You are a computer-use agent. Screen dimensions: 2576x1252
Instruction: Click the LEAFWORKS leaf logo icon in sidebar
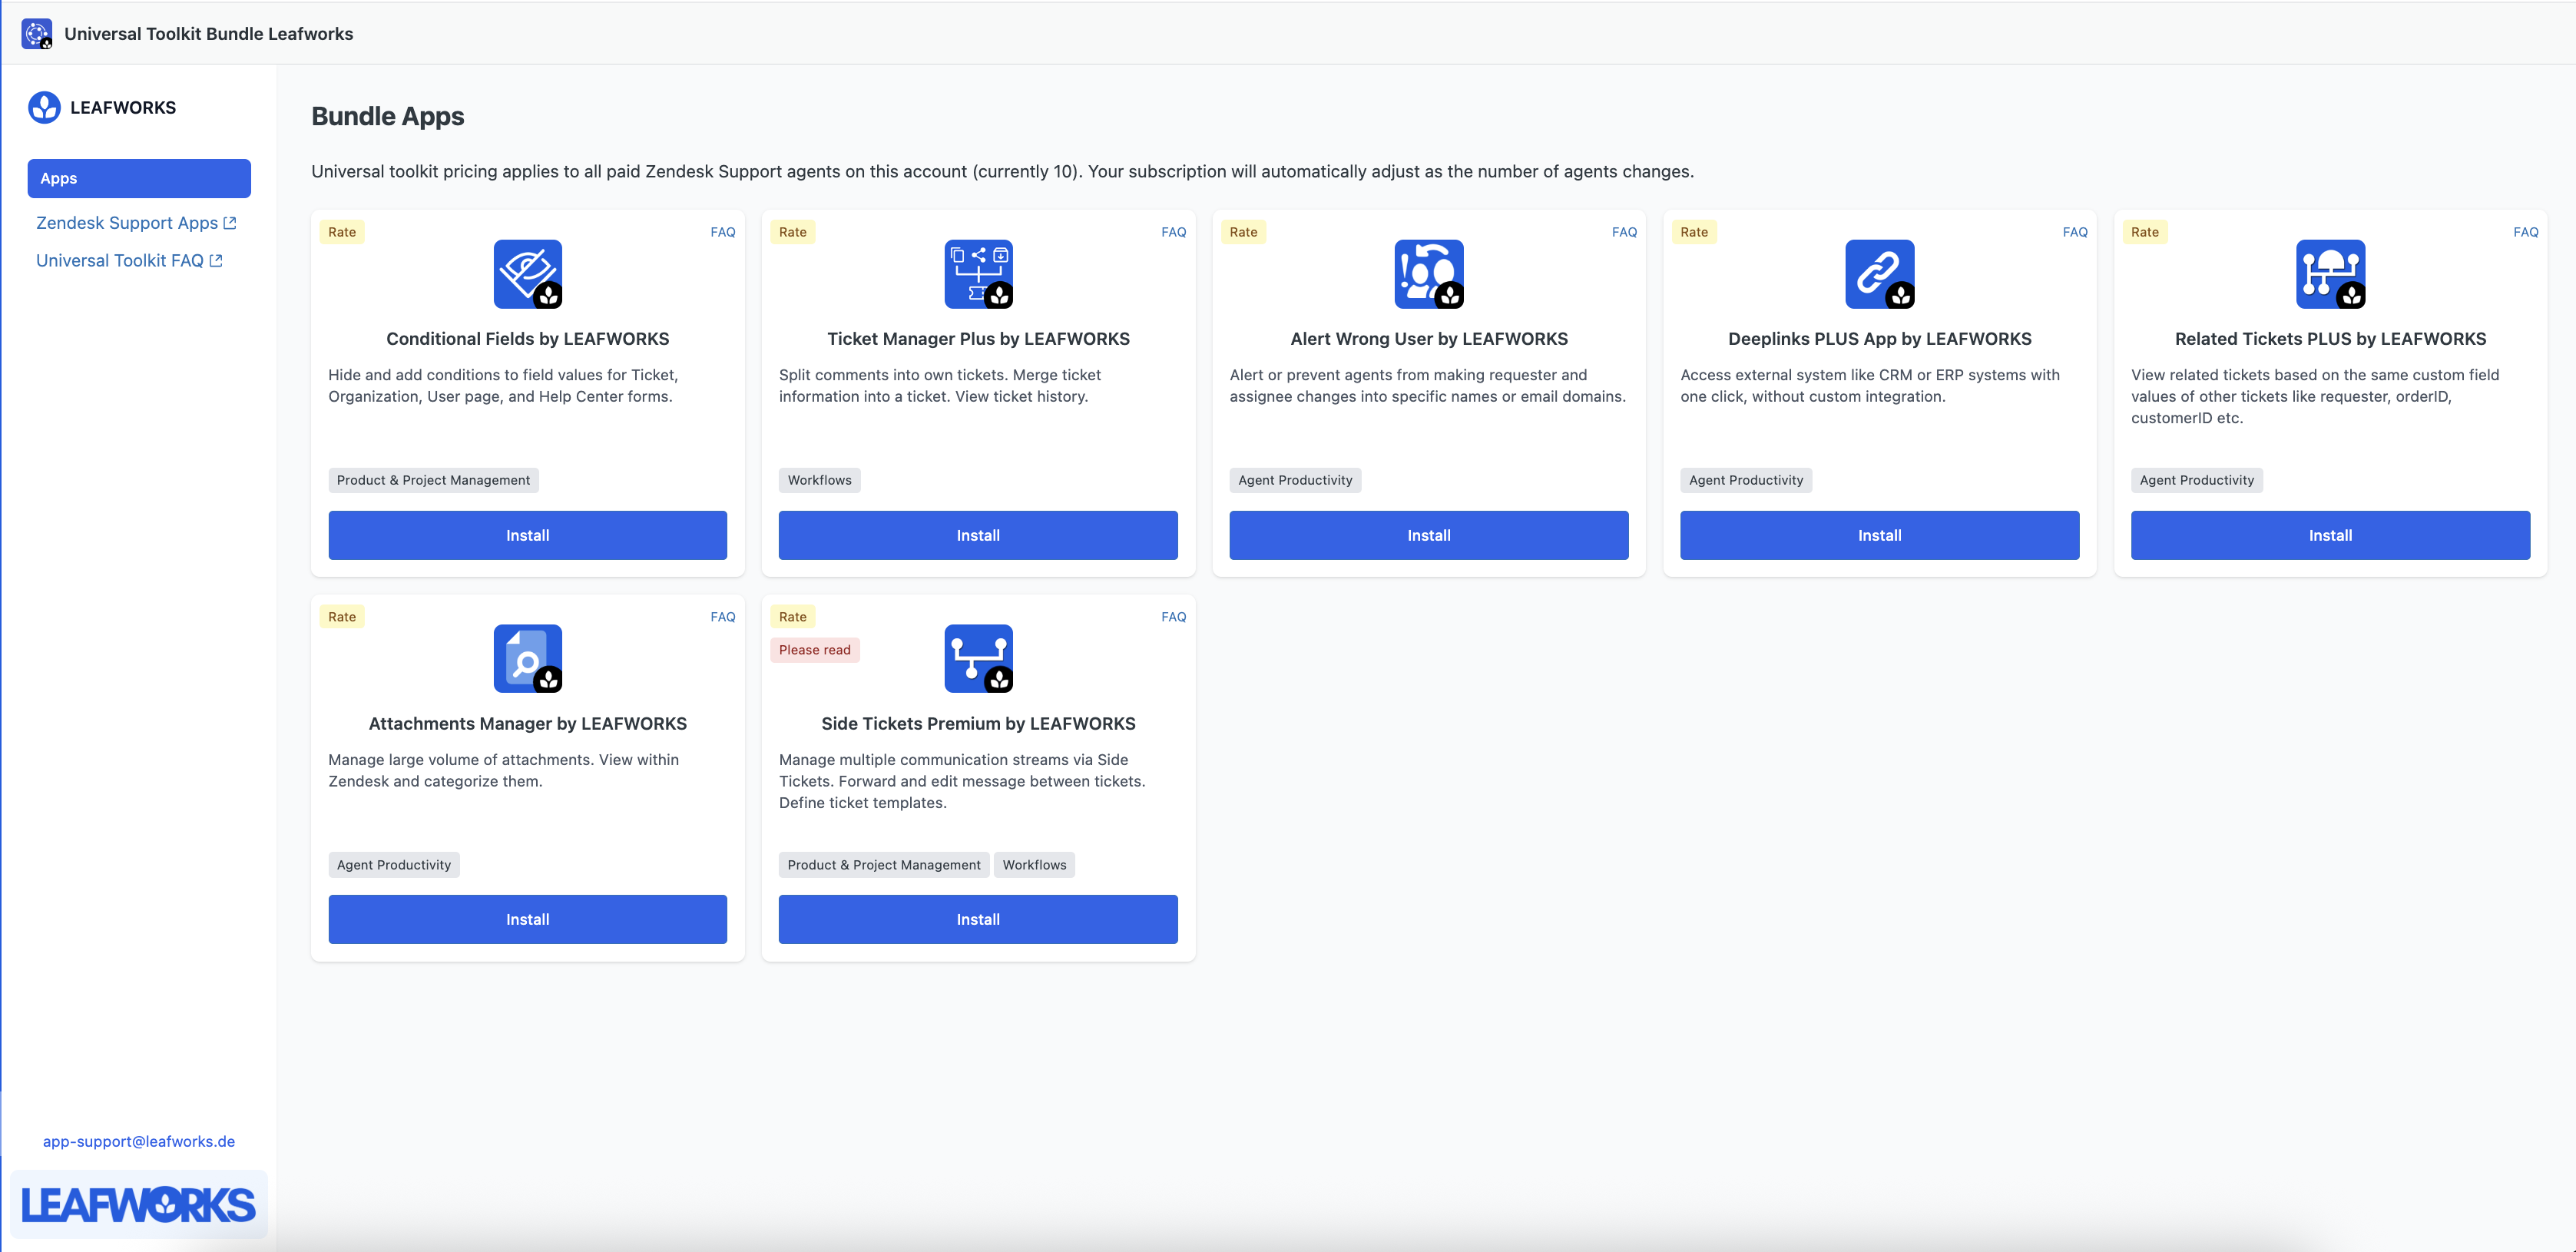click(44, 107)
